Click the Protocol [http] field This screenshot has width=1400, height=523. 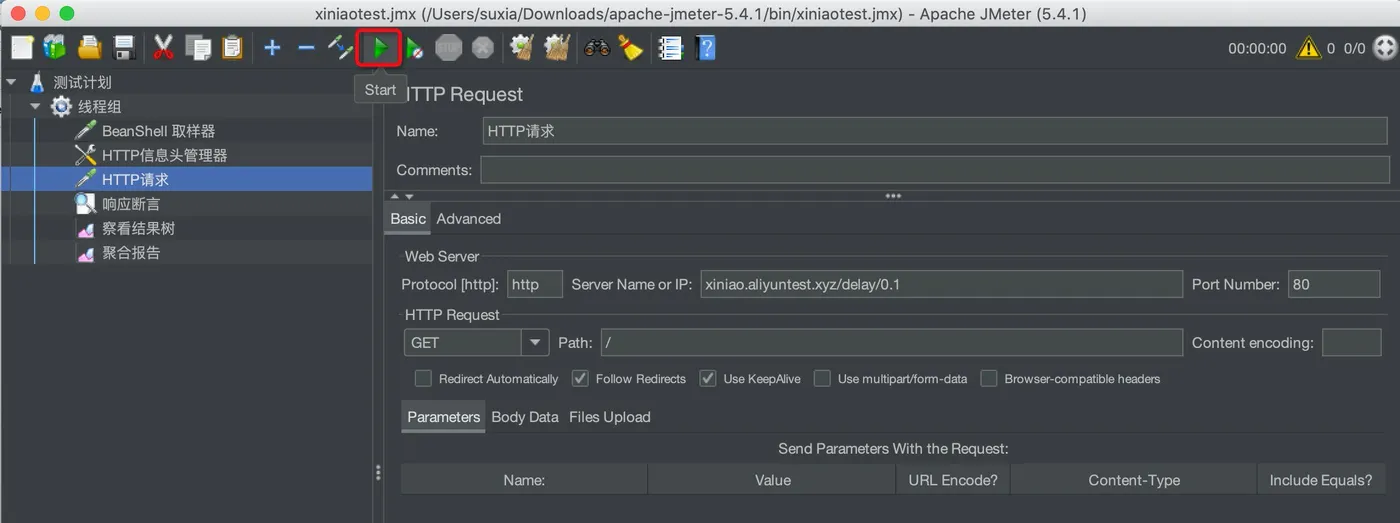coord(535,284)
